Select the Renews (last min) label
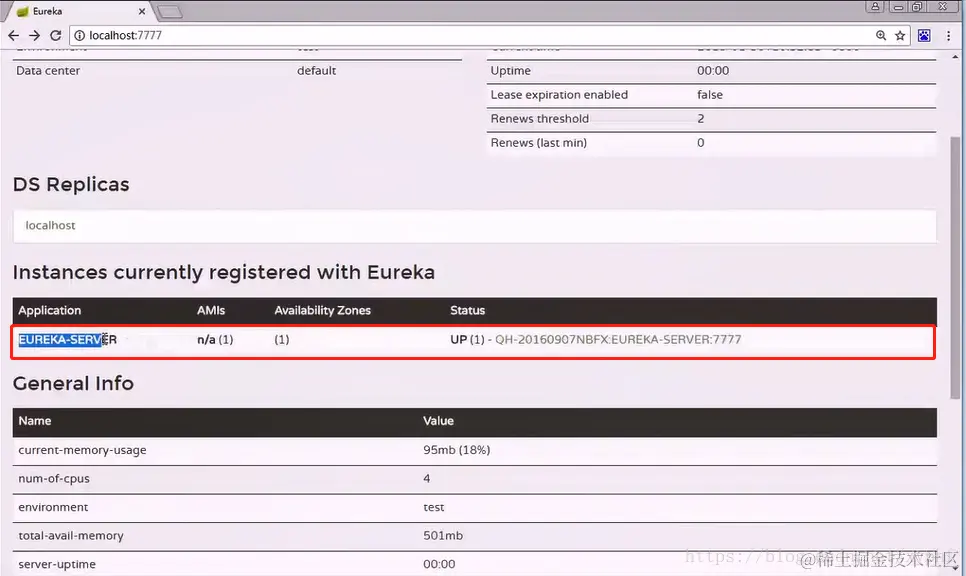966x576 pixels. coord(538,143)
